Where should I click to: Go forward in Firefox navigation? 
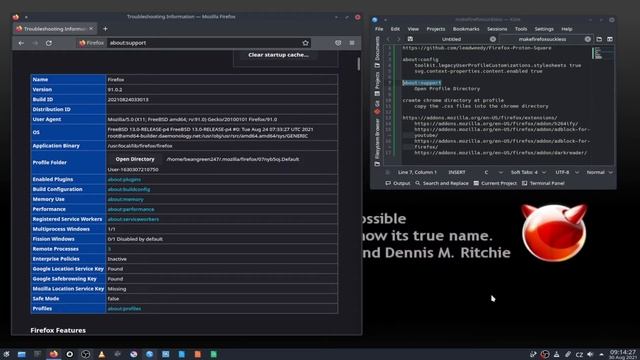[35, 43]
